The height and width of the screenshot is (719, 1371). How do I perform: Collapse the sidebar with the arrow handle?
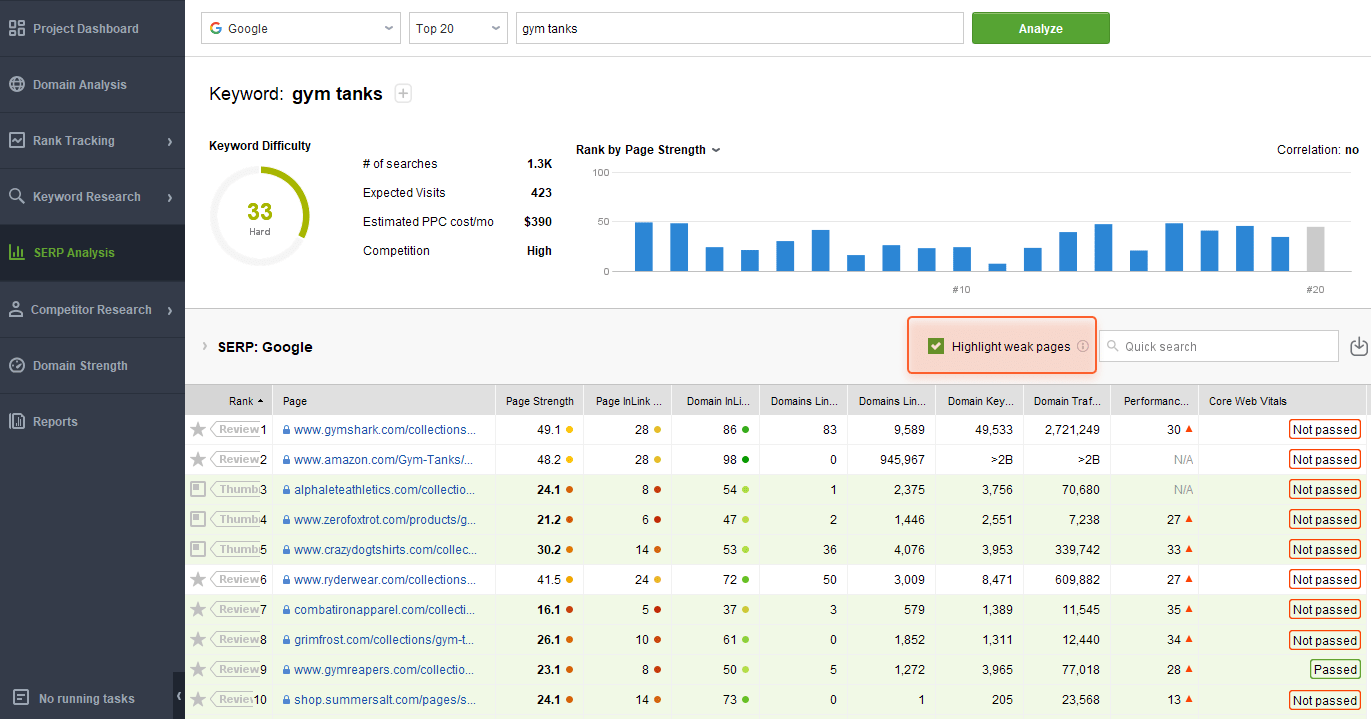178,695
